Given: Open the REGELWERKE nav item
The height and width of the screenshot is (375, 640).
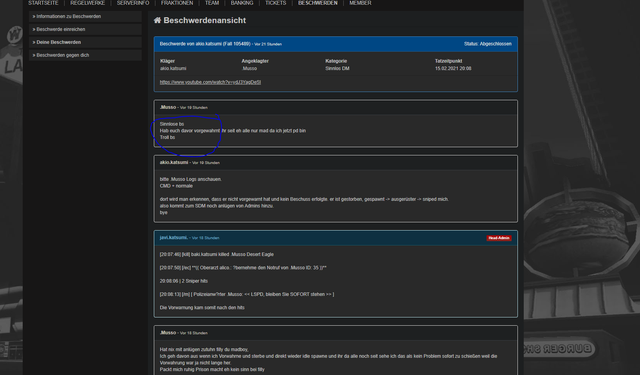Looking at the screenshot, I should (87, 3).
